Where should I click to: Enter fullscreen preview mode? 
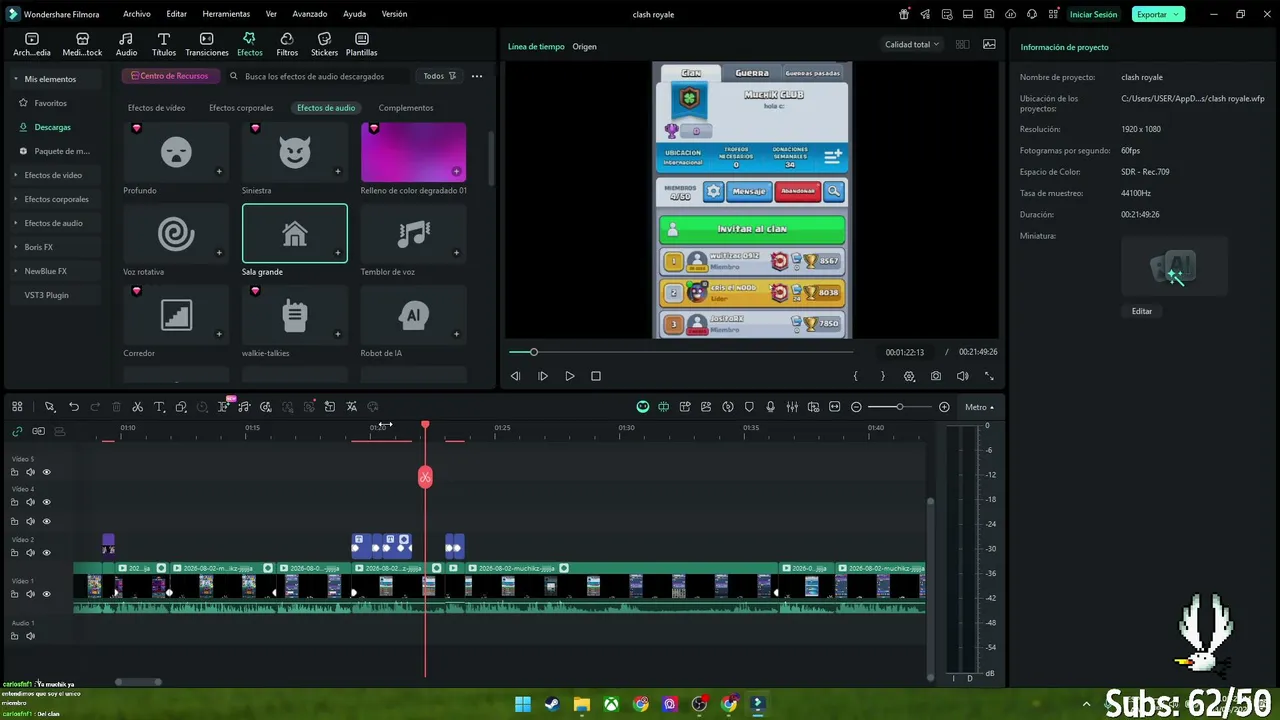point(989,376)
